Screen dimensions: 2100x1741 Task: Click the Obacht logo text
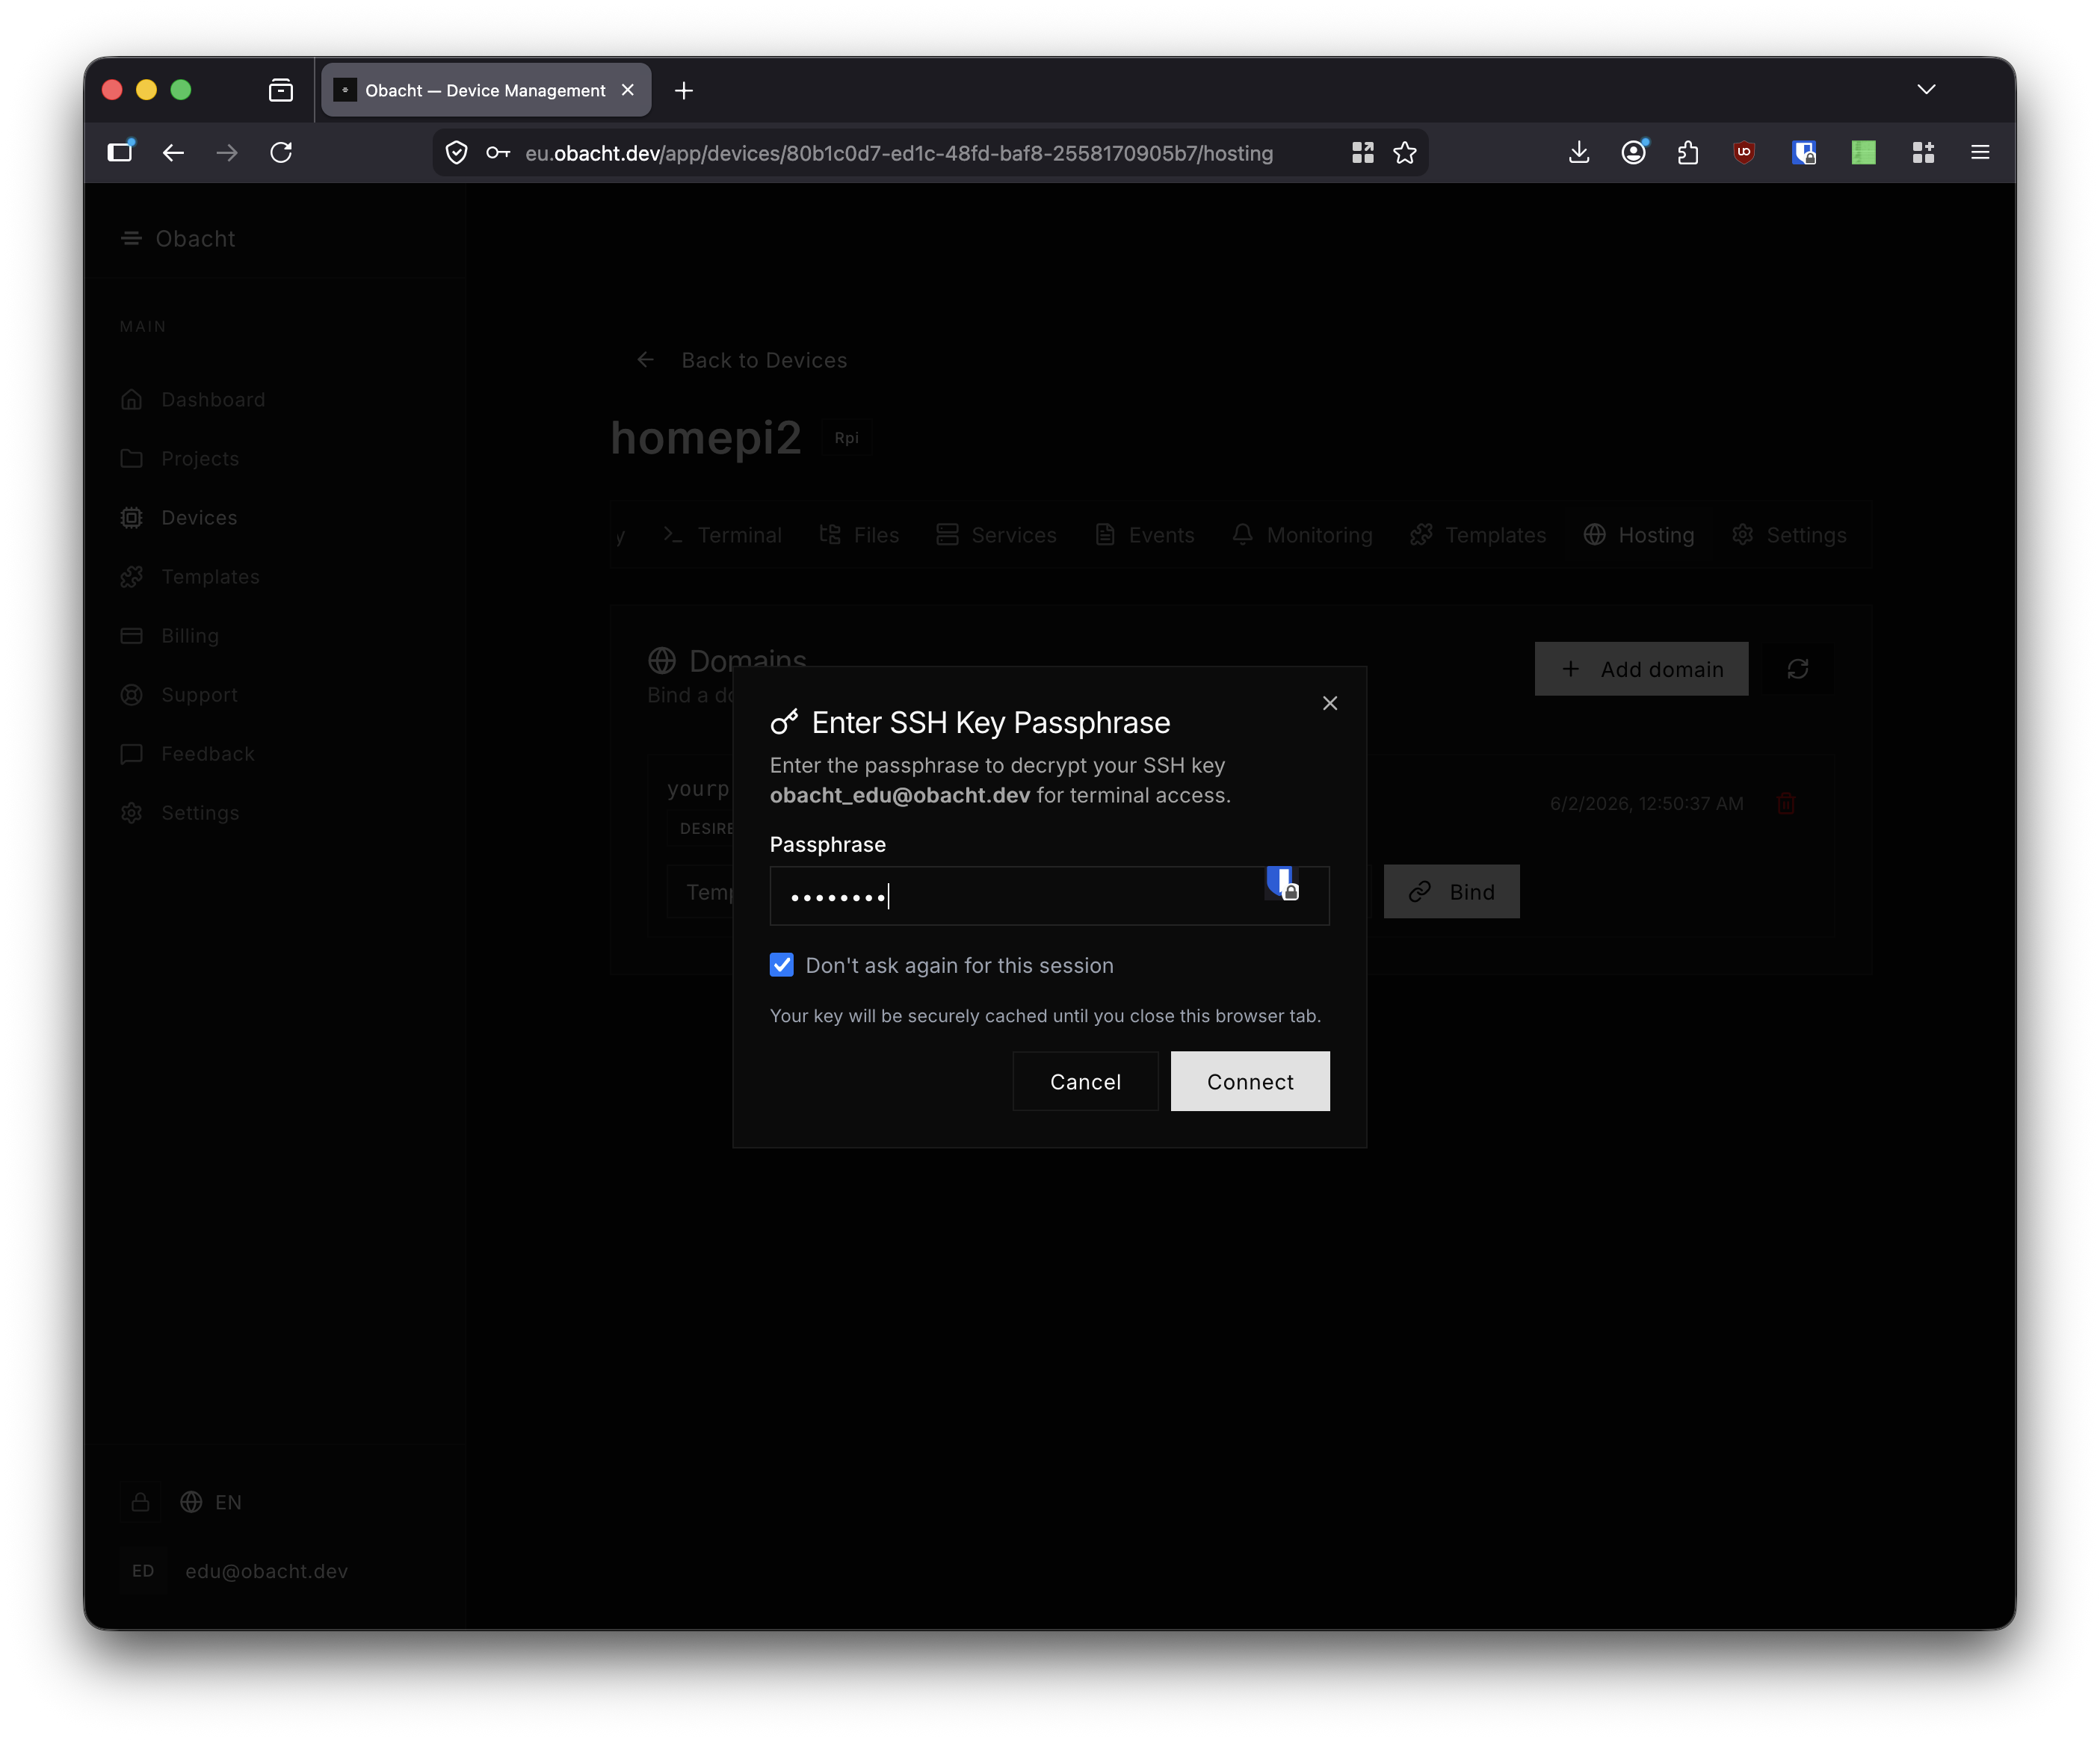click(195, 238)
